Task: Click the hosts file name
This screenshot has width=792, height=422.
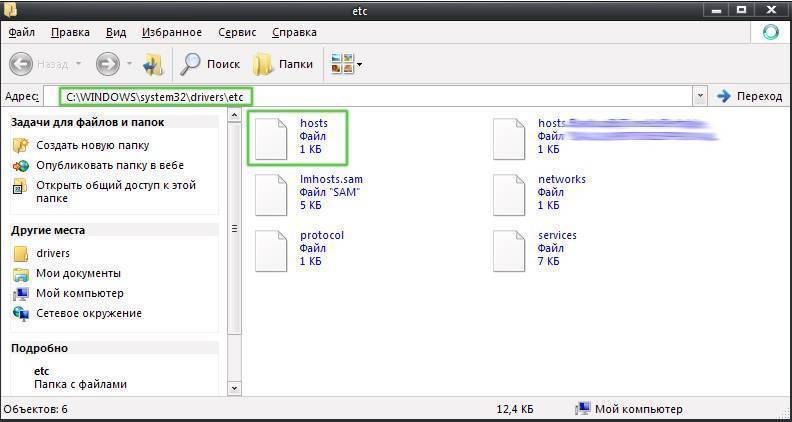Action: 314,123
